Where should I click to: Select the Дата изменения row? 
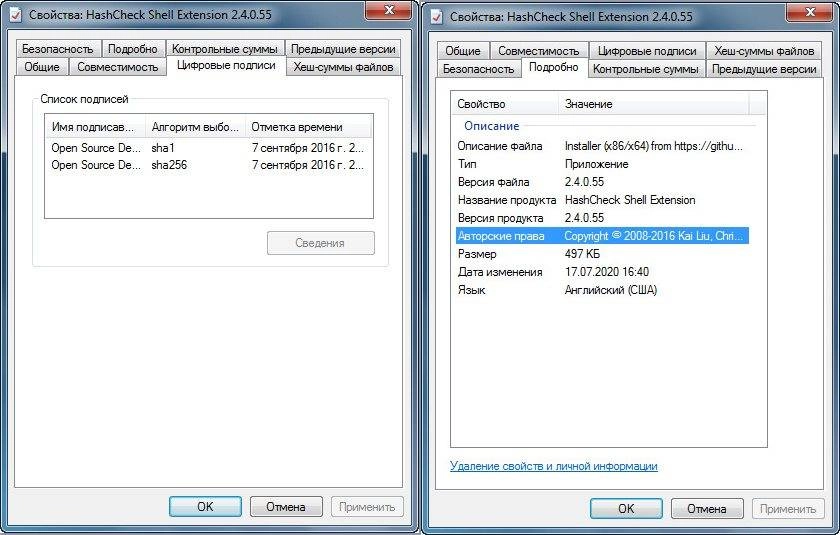(602, 272)
